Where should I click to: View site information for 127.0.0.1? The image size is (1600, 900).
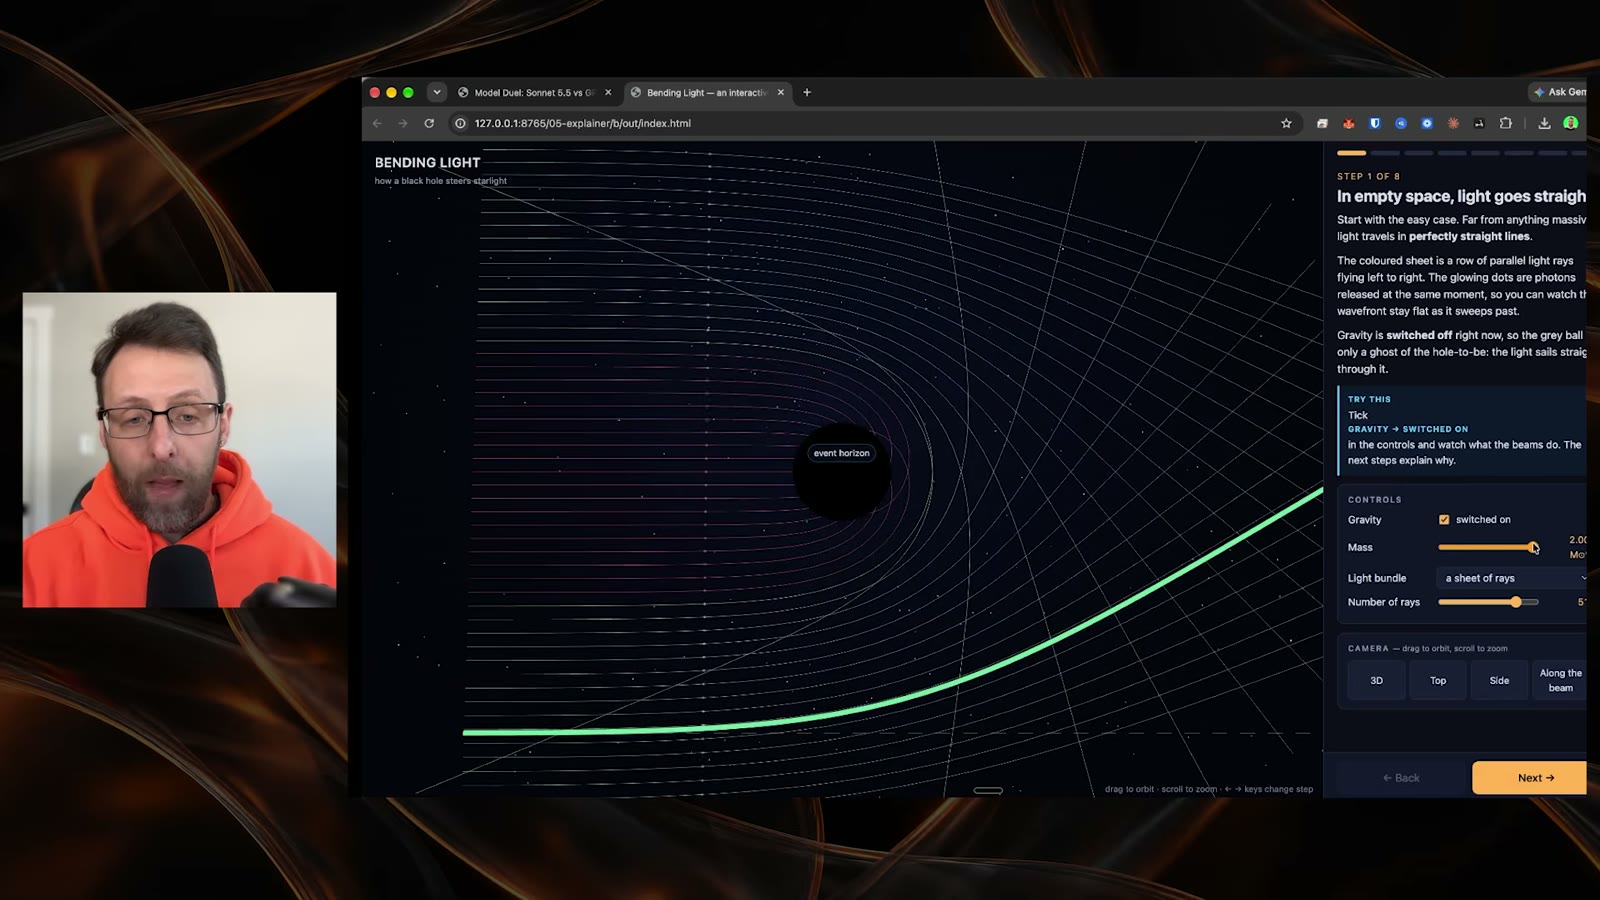click(460, 123)
